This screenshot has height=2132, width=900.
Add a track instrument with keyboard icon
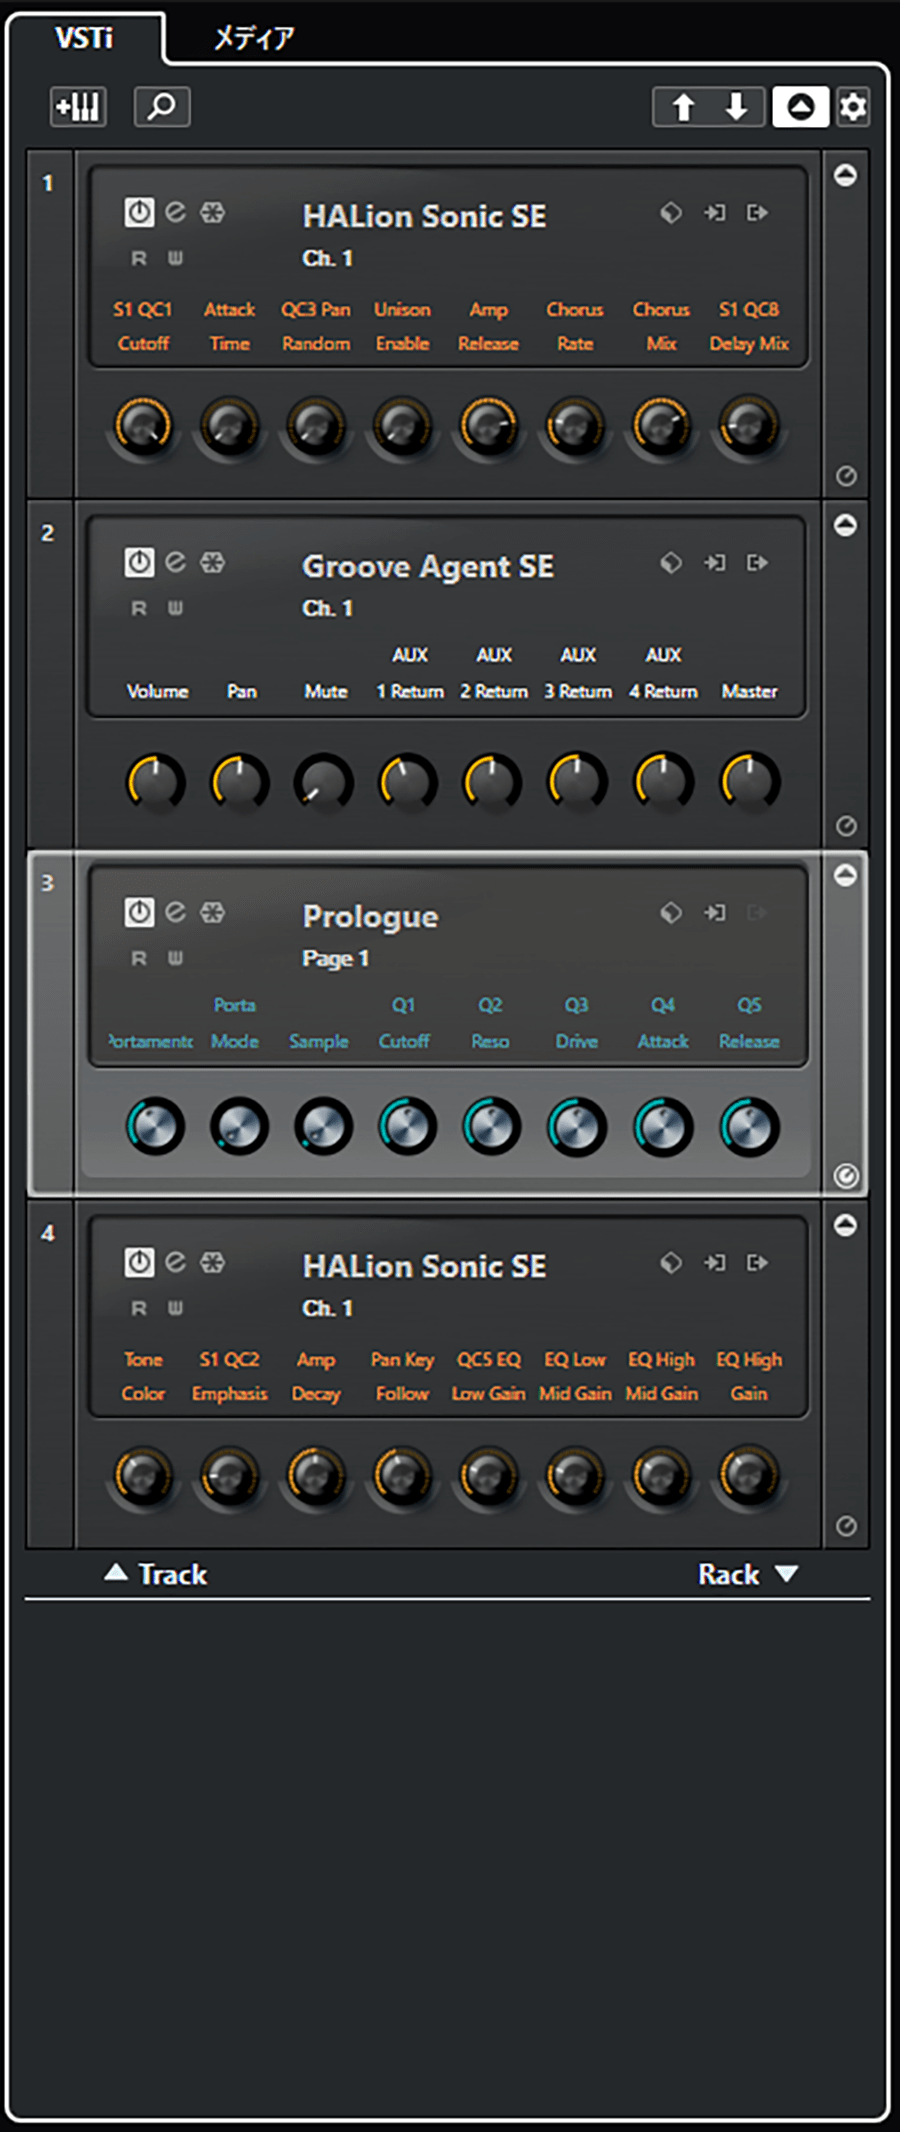click(x=78, y=107)
